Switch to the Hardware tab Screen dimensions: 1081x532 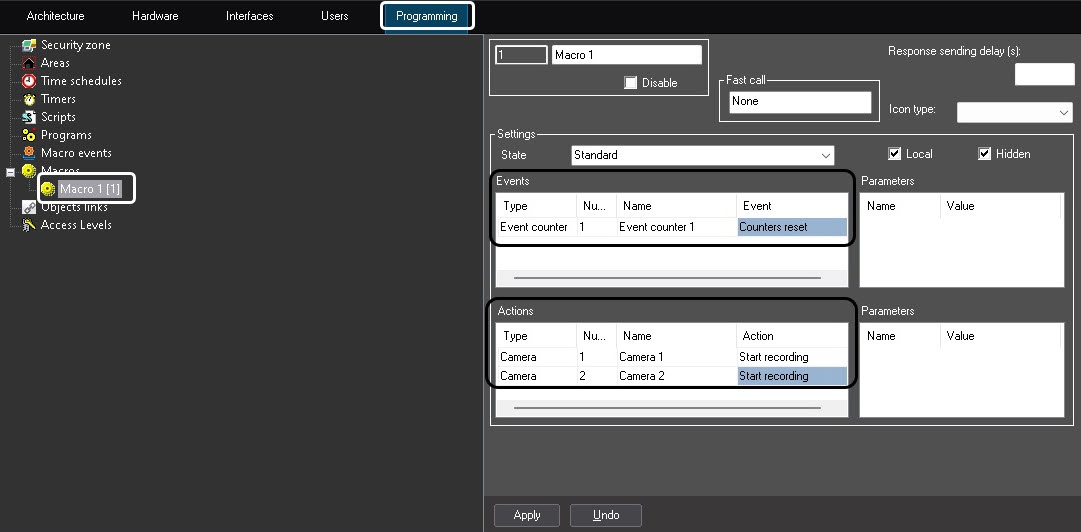[x=155, y=16]
